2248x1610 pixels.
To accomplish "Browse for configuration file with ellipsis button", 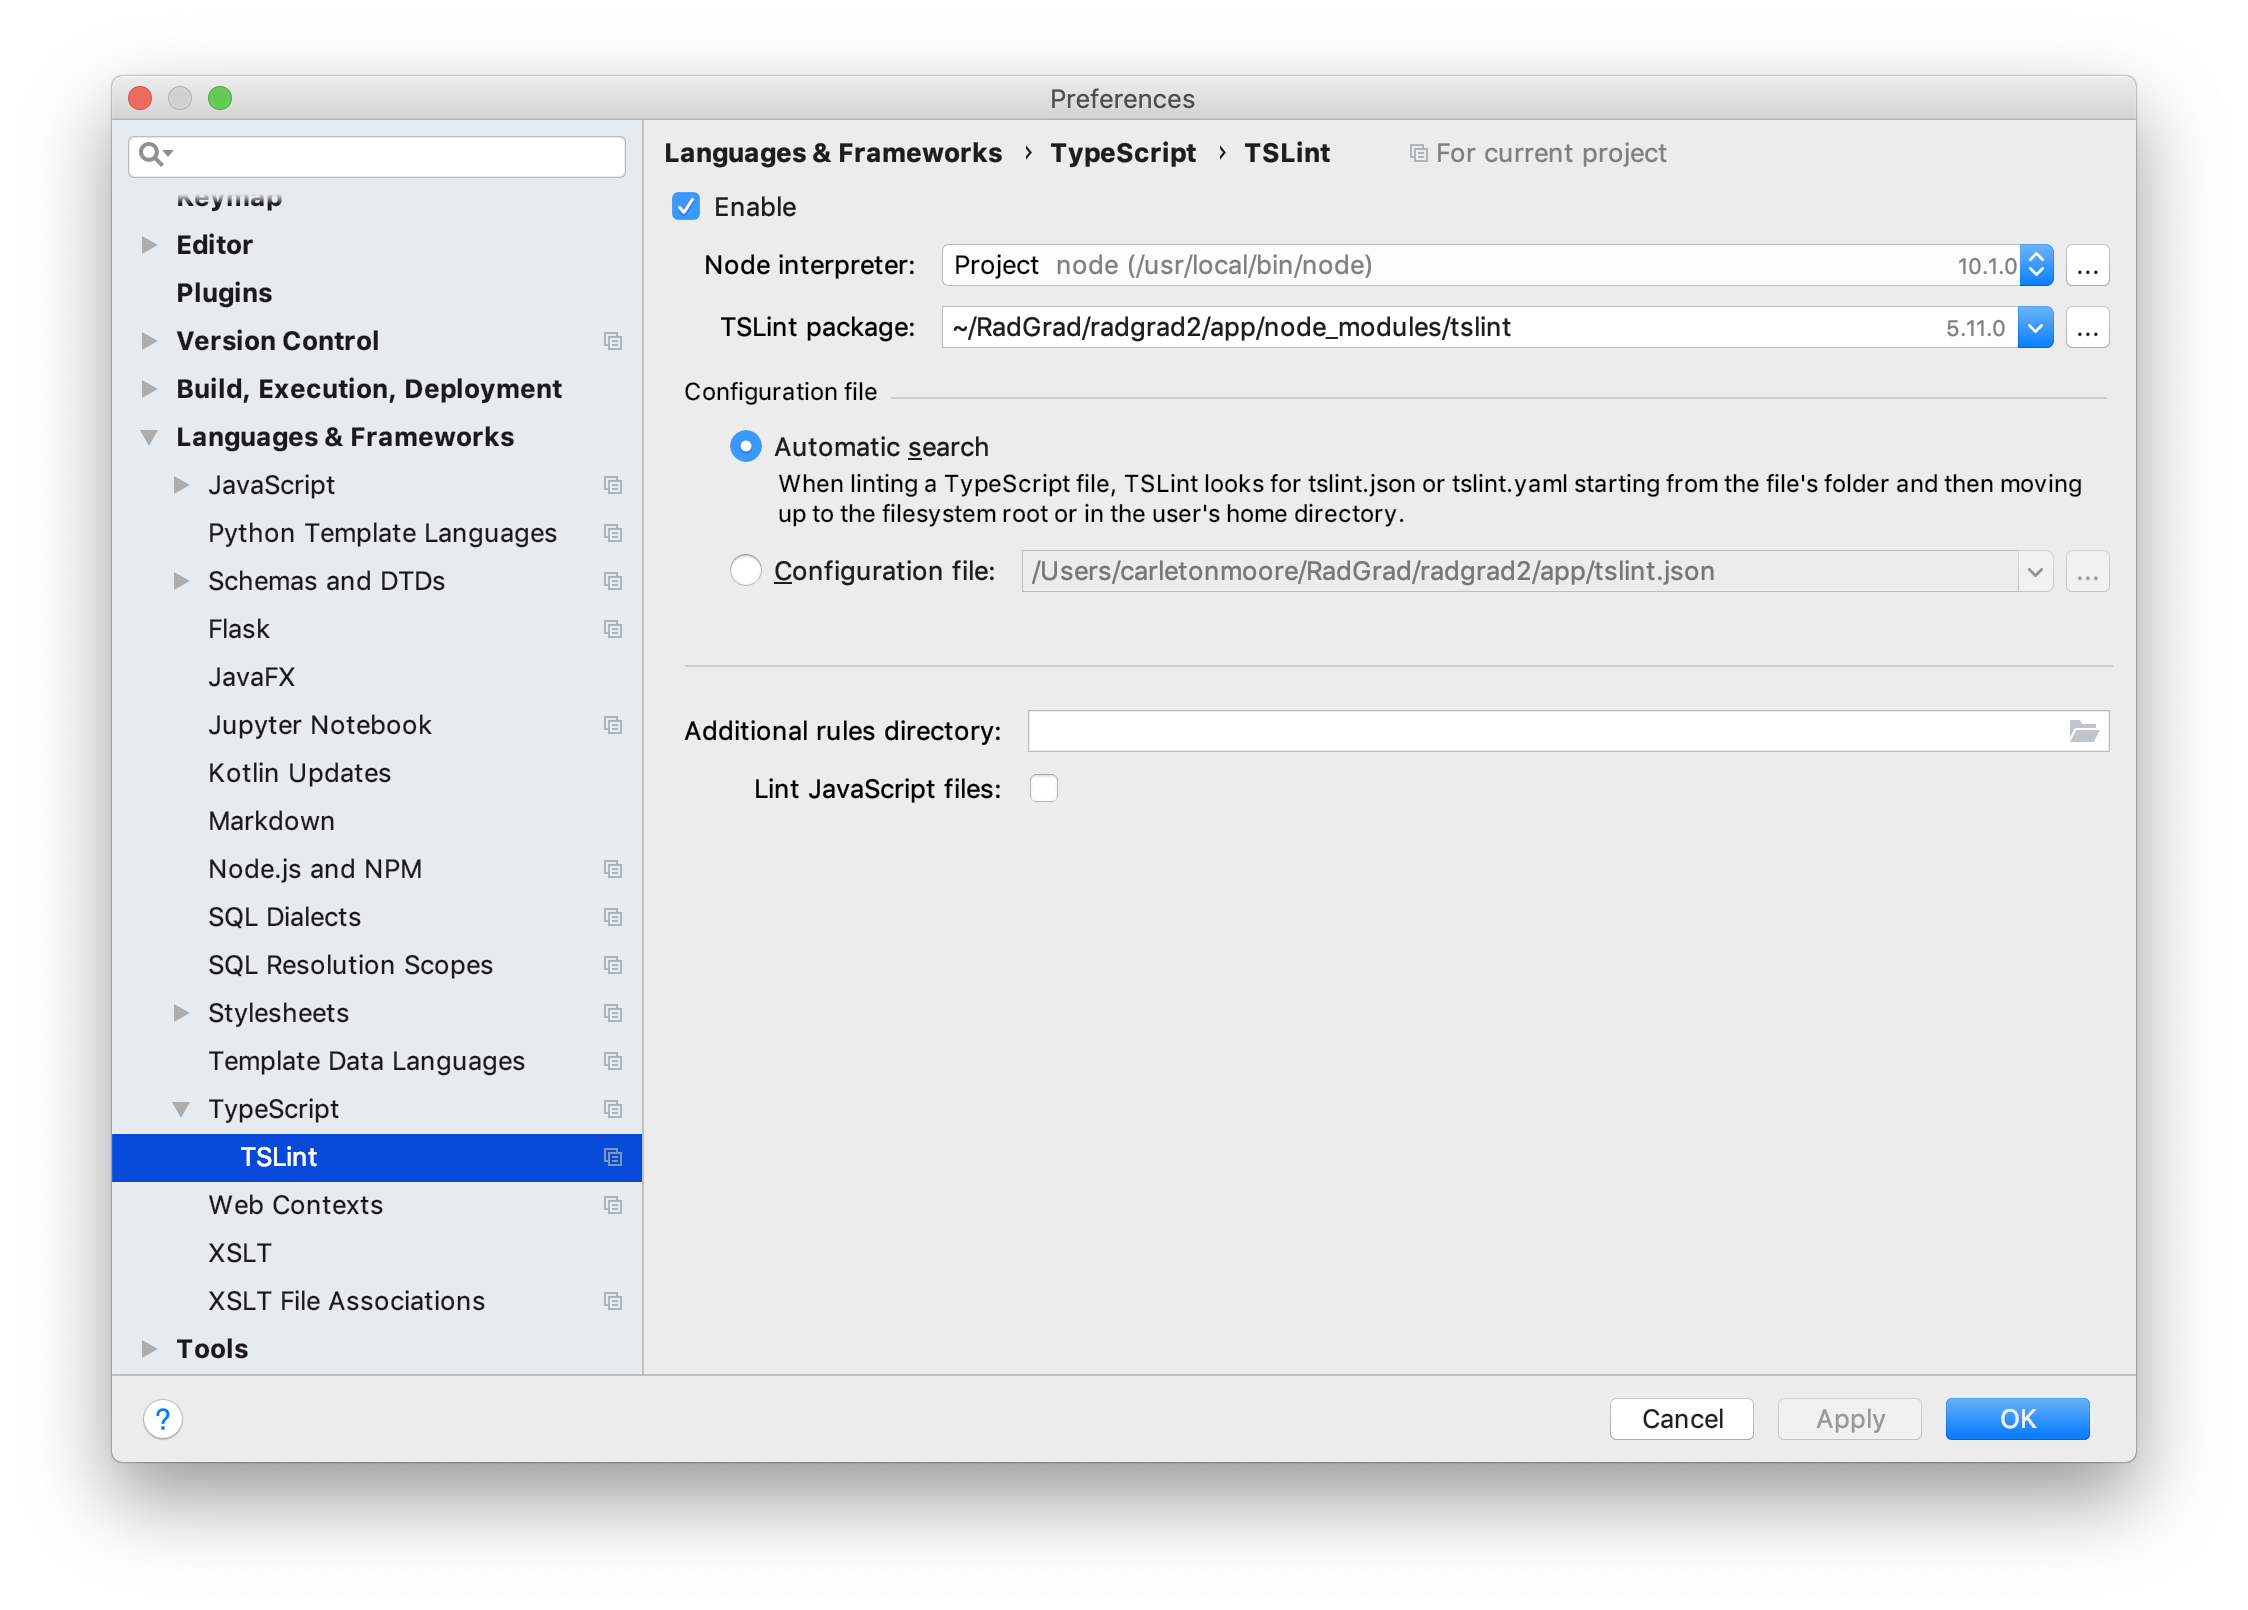I will coord(2088,572).
